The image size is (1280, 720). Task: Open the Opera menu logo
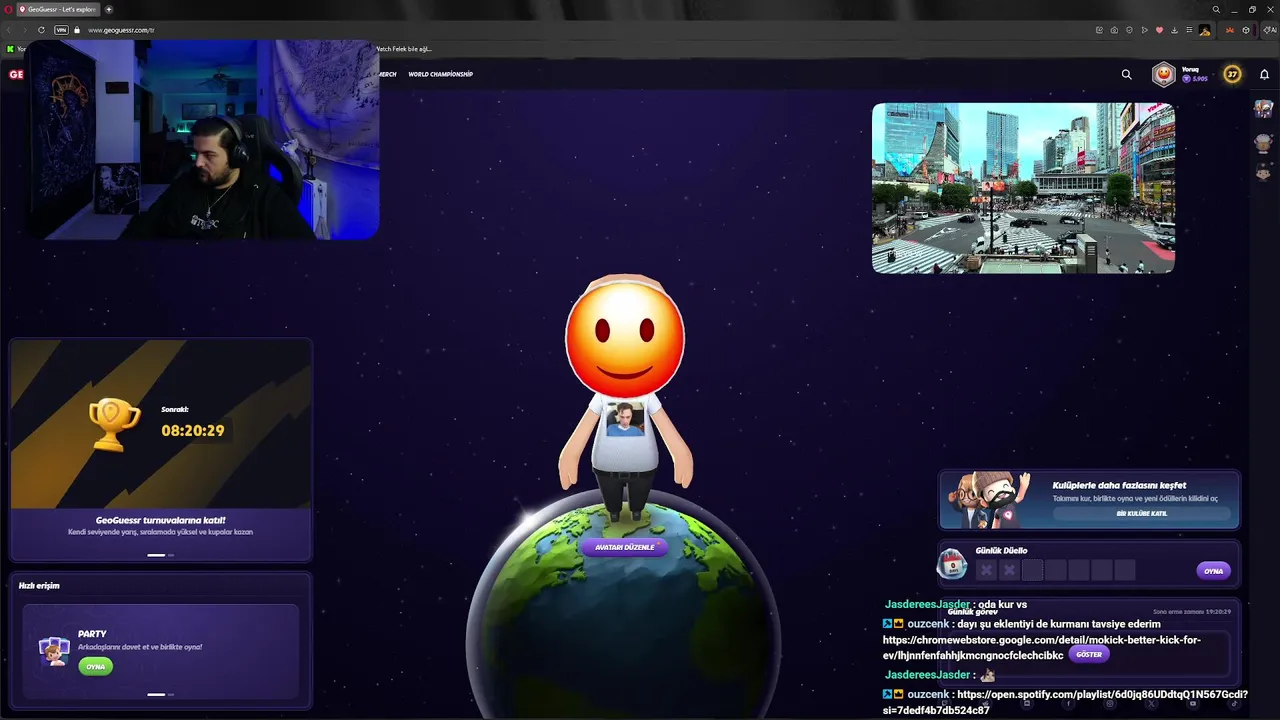coord(9,9)
